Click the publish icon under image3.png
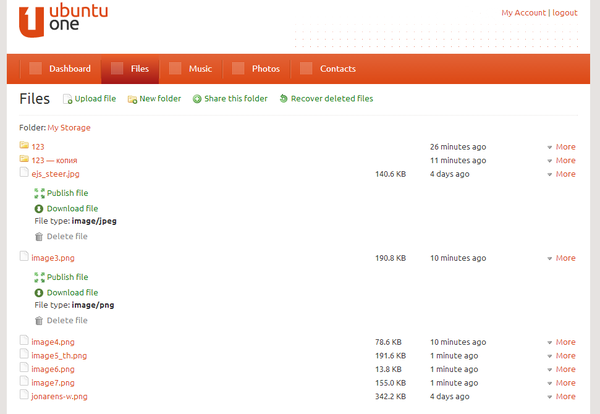The image size is (600, 414). click(x=39, y=277)
